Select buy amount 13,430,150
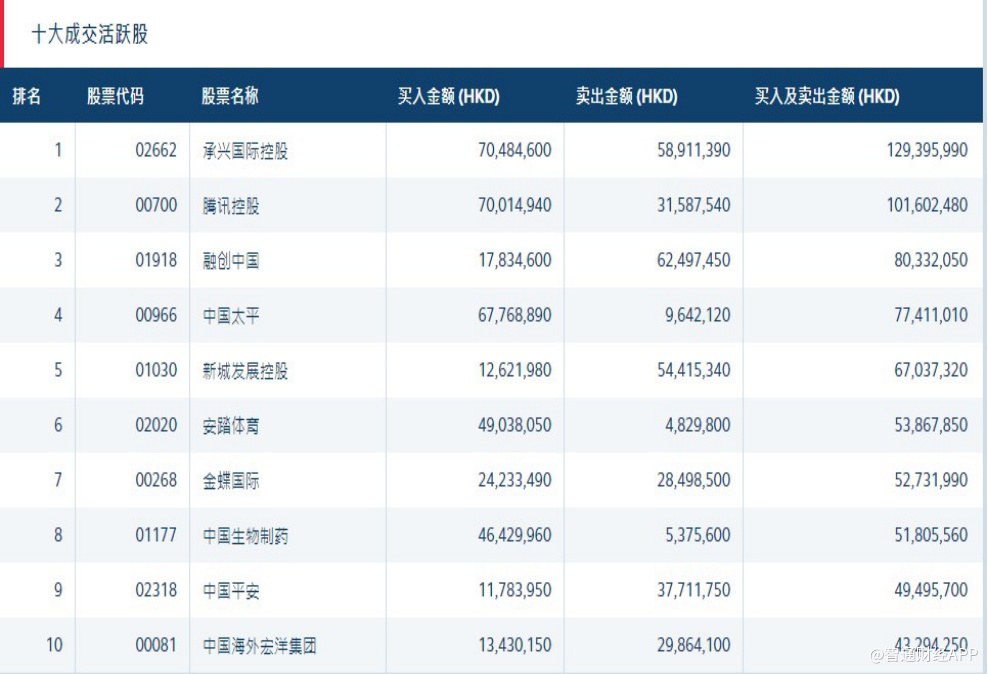 pyautogui.click(x=515, y=645)
